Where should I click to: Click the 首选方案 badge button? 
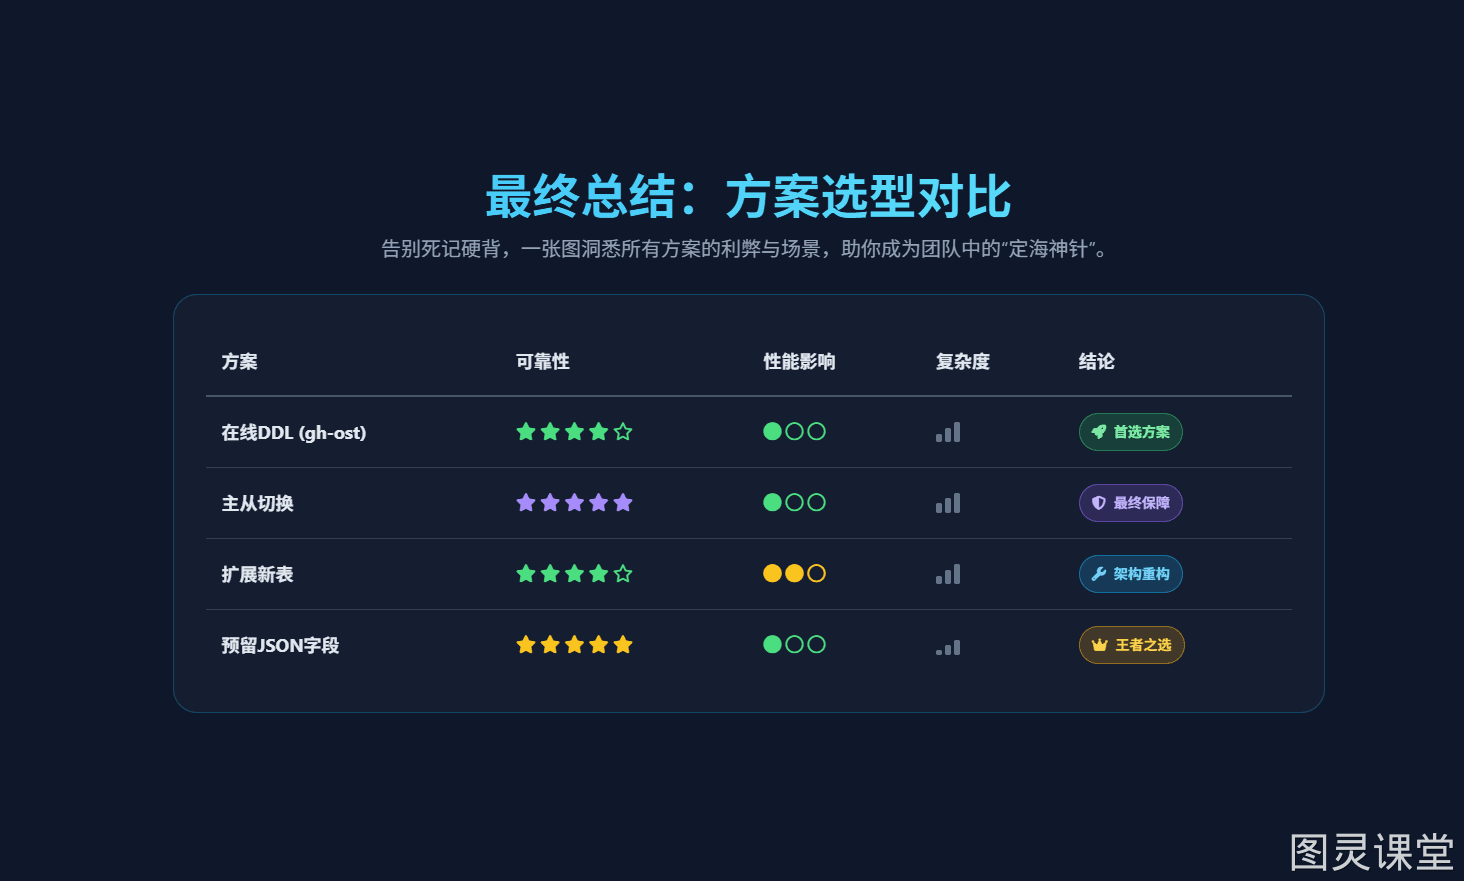(1131, 432)
